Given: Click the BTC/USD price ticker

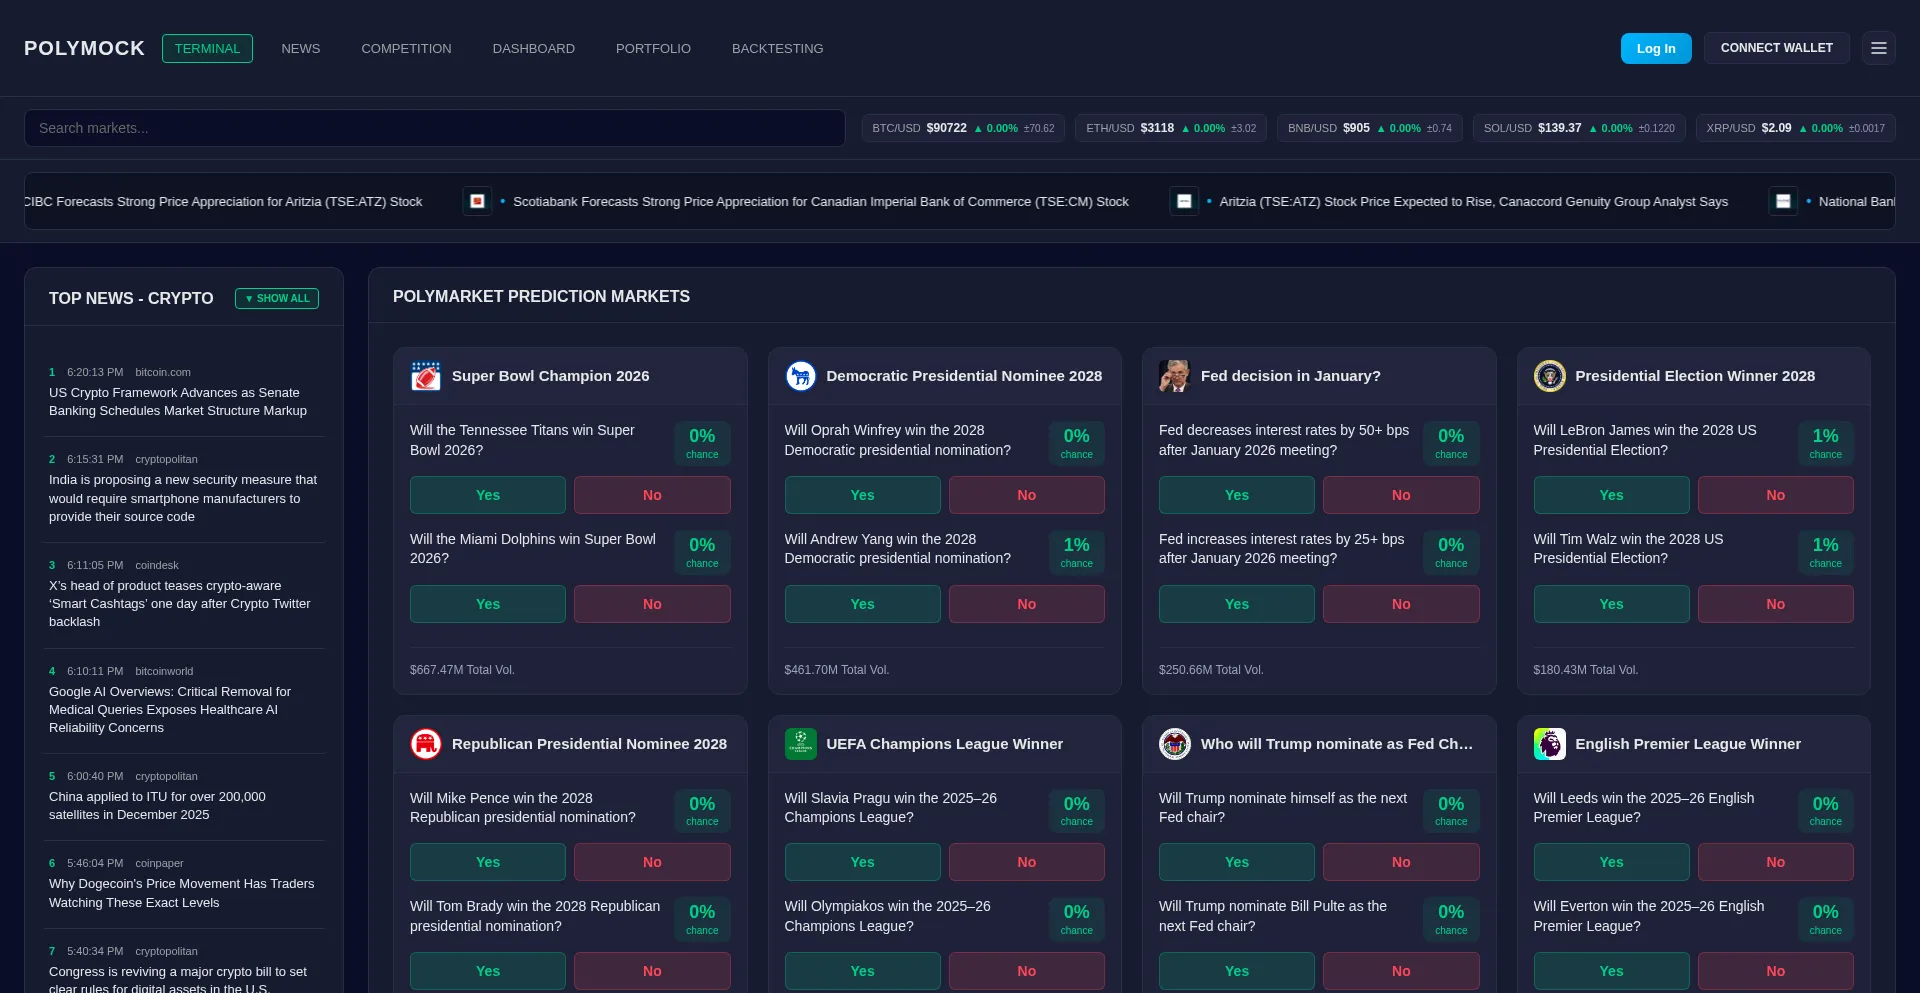Looking at the screenshot, I should pos(962,128).
